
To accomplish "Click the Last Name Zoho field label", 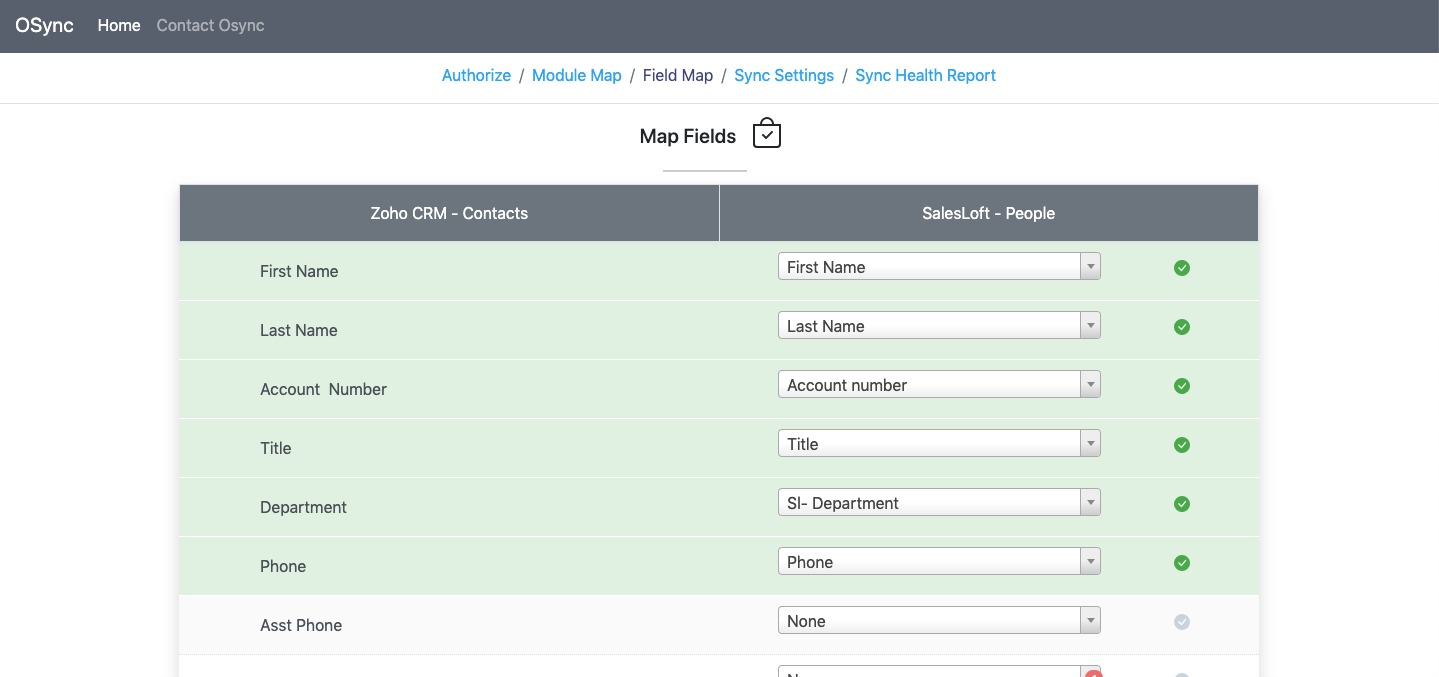I will 298,330.
